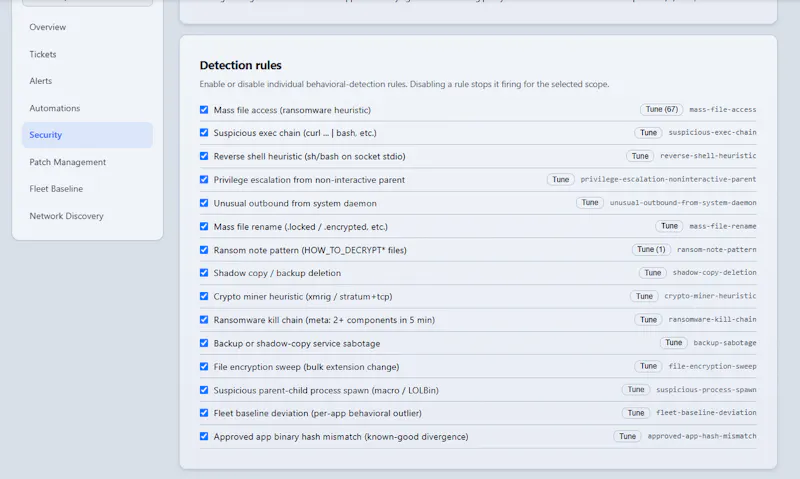Toggle Ransomware kill chain checkbox
The image size is (800, 479).
(204, 320)
